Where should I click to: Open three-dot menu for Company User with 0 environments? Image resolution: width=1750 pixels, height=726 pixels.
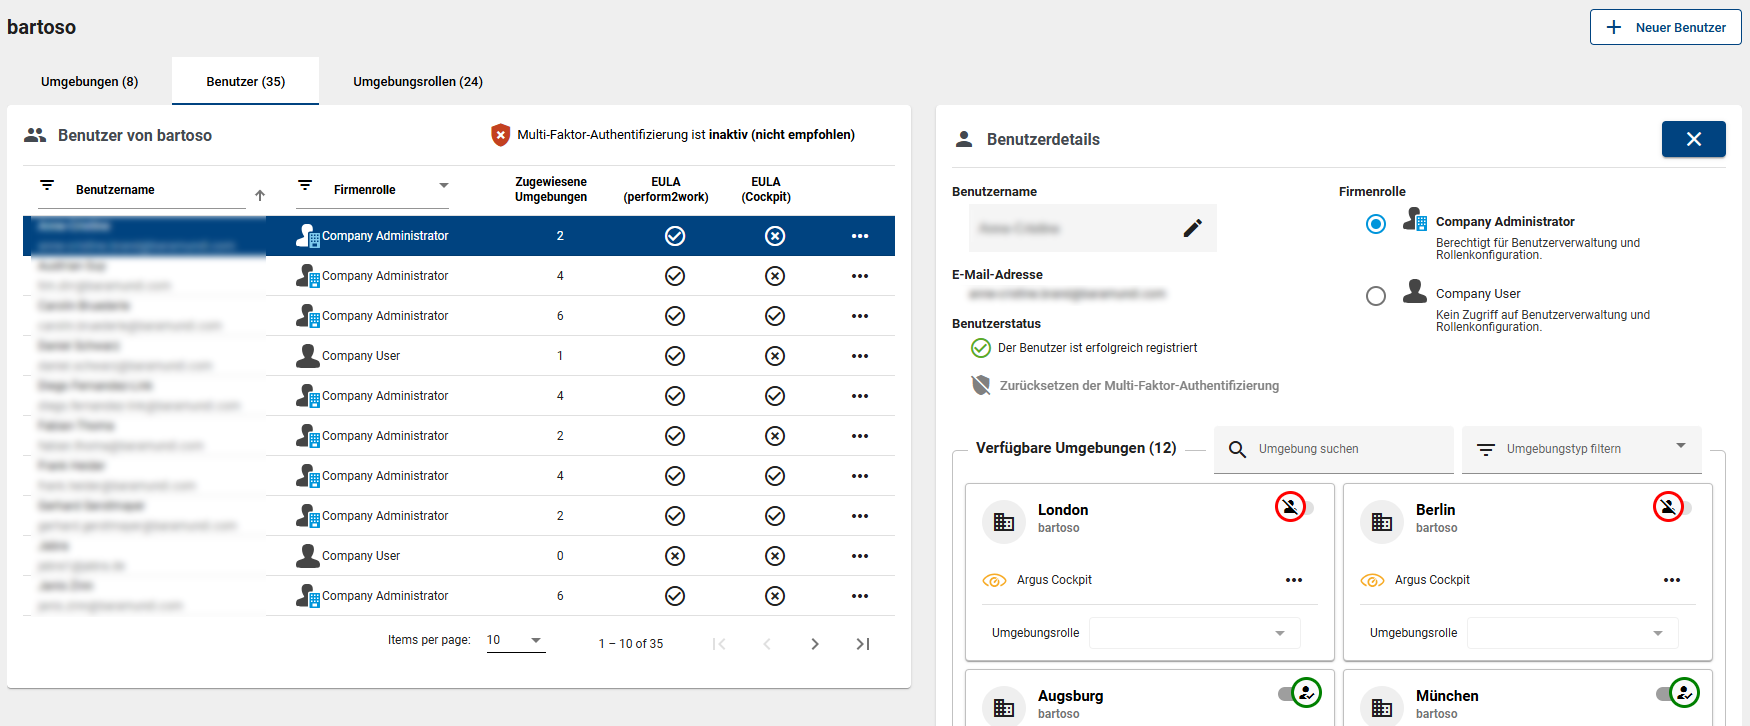(859, 556)
